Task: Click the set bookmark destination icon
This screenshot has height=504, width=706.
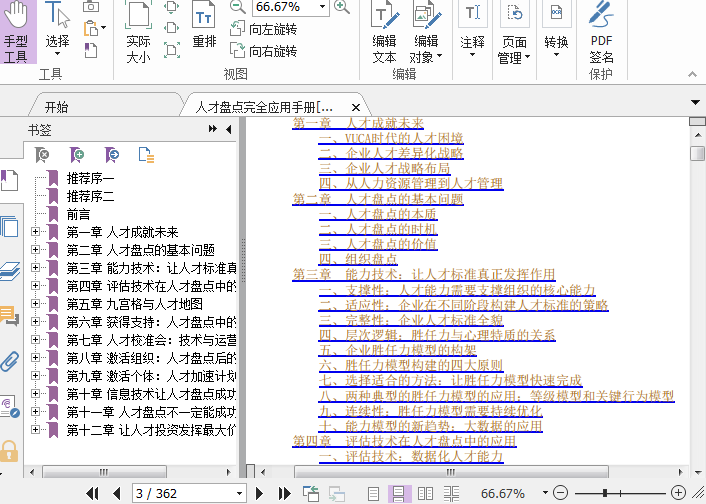Action: 112,155
